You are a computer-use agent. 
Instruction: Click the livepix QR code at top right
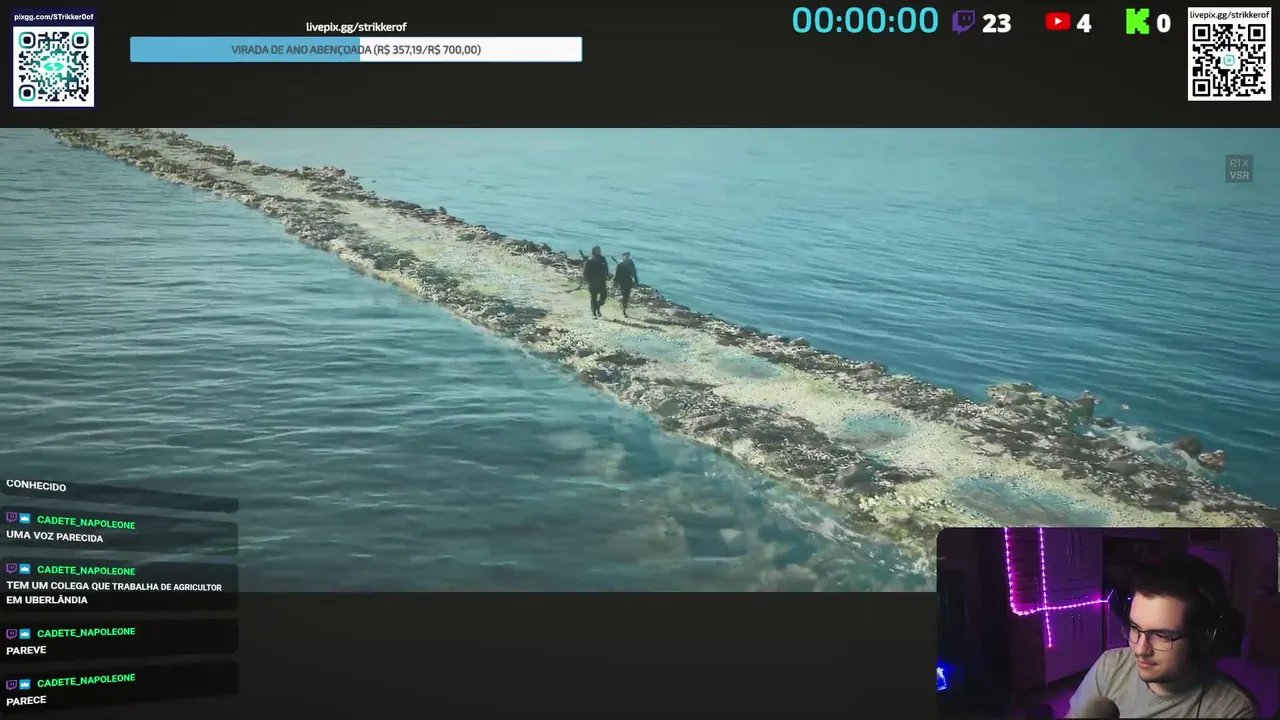[1229, 60]
